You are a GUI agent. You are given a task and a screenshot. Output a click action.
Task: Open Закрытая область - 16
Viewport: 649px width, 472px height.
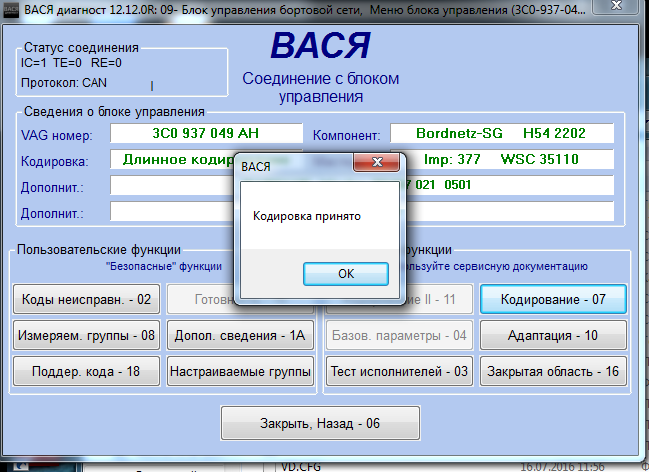coord(553,371)
